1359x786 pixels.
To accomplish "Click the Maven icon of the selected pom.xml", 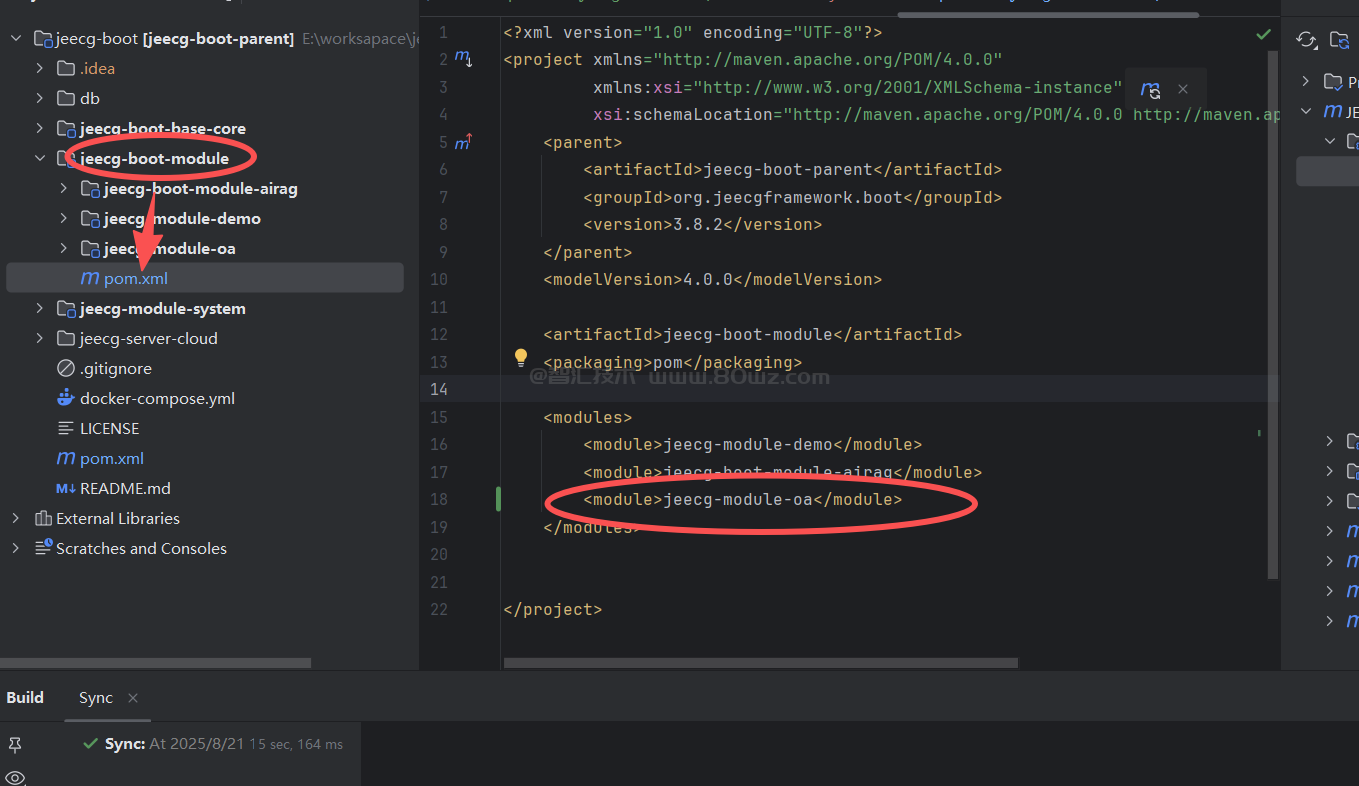I will coord(90,278).
